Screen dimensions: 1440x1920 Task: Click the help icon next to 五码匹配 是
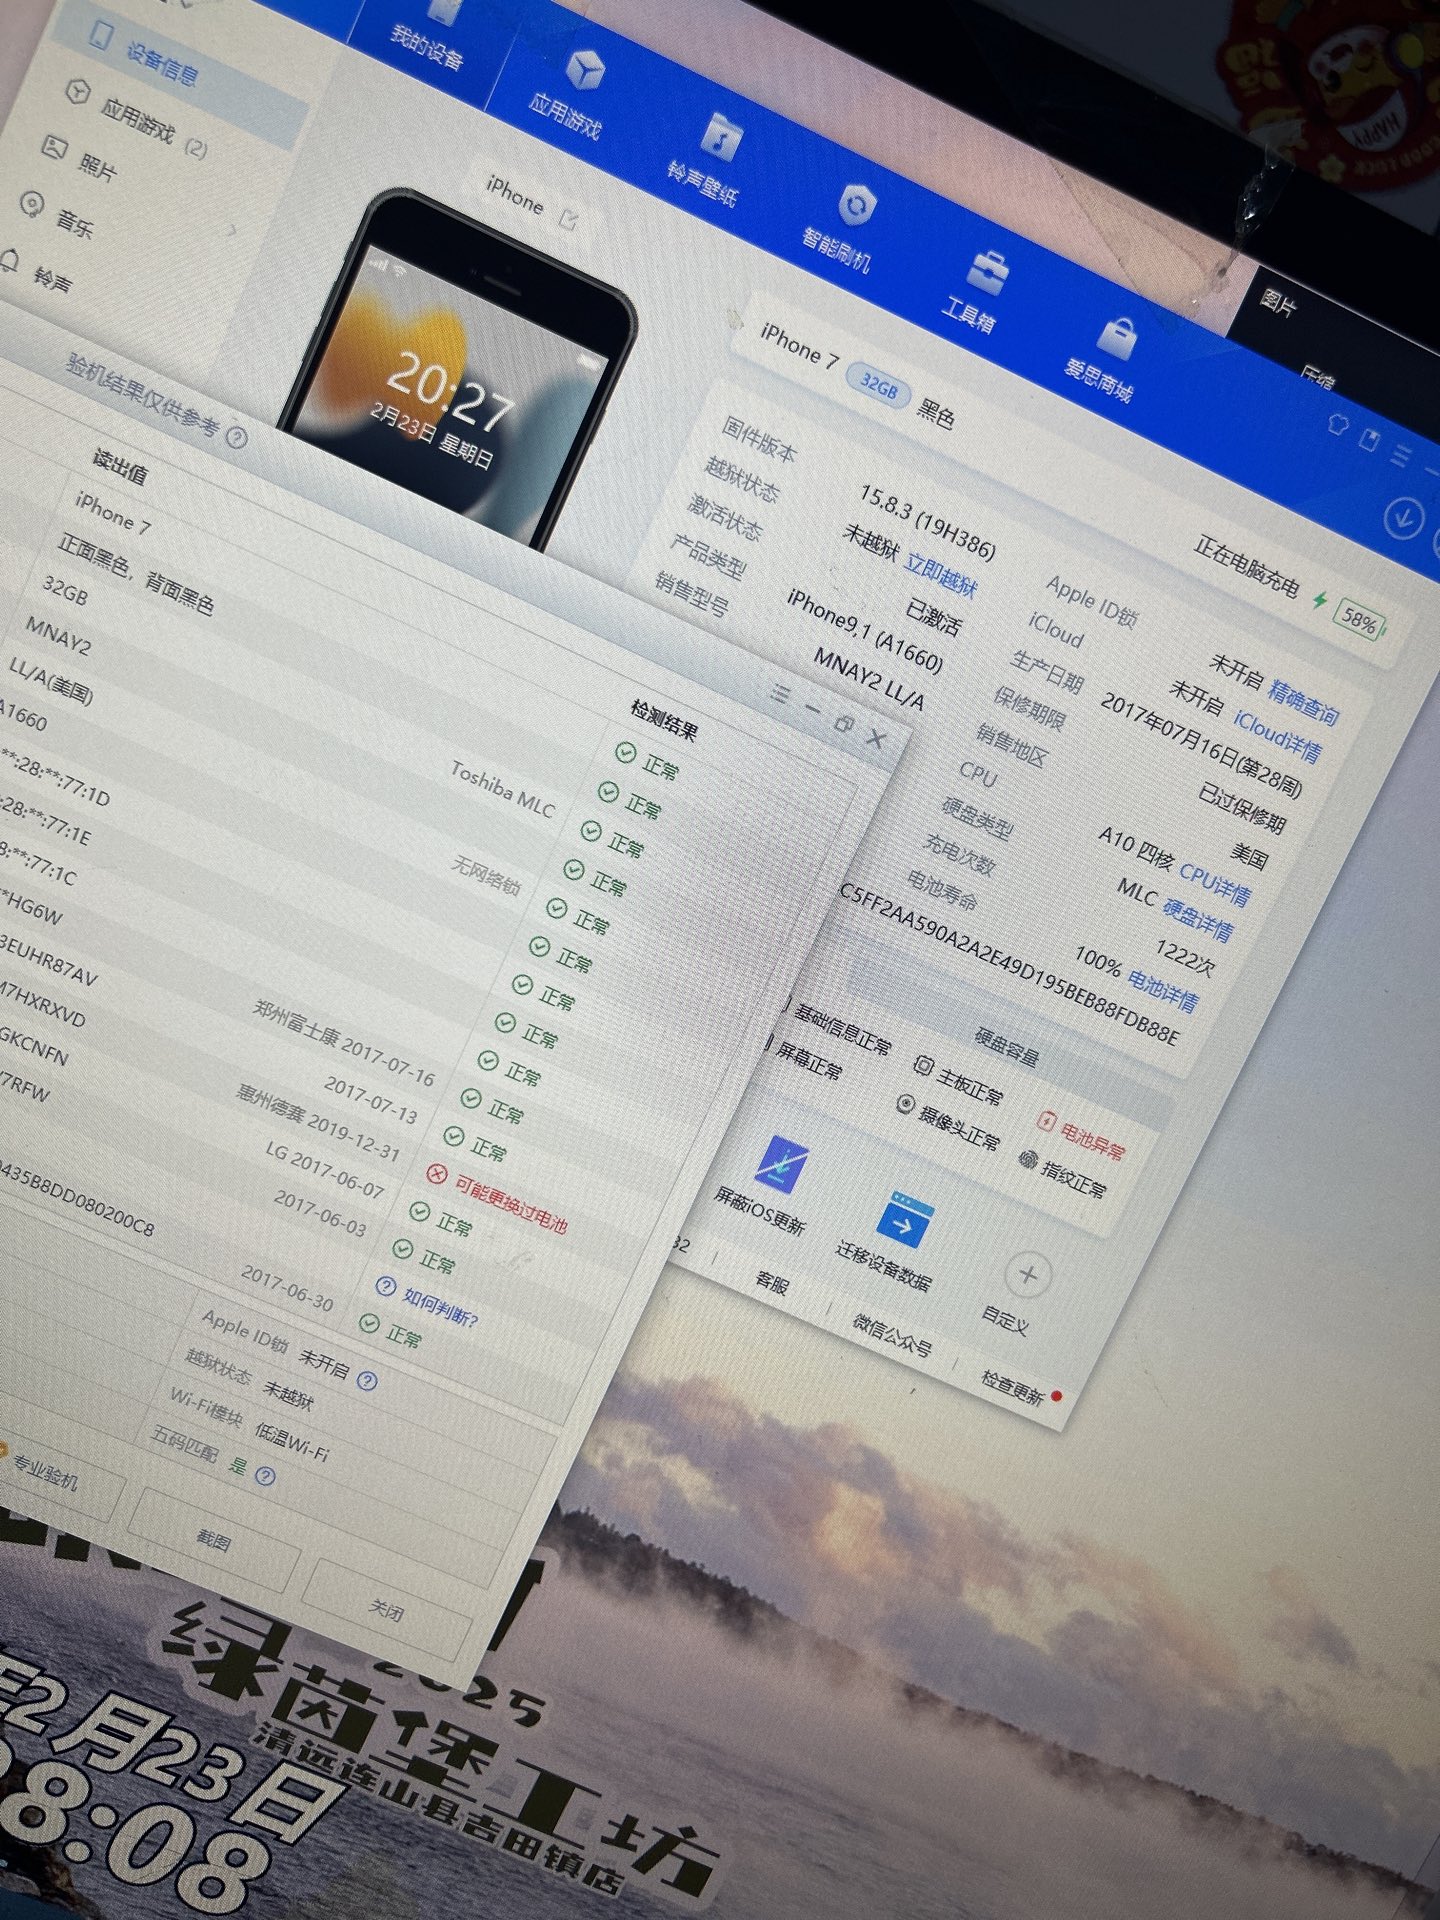[265, 1476]
